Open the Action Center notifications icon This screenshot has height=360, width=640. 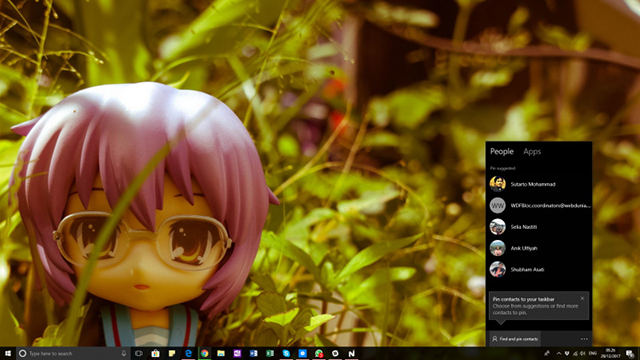point(630,353)
